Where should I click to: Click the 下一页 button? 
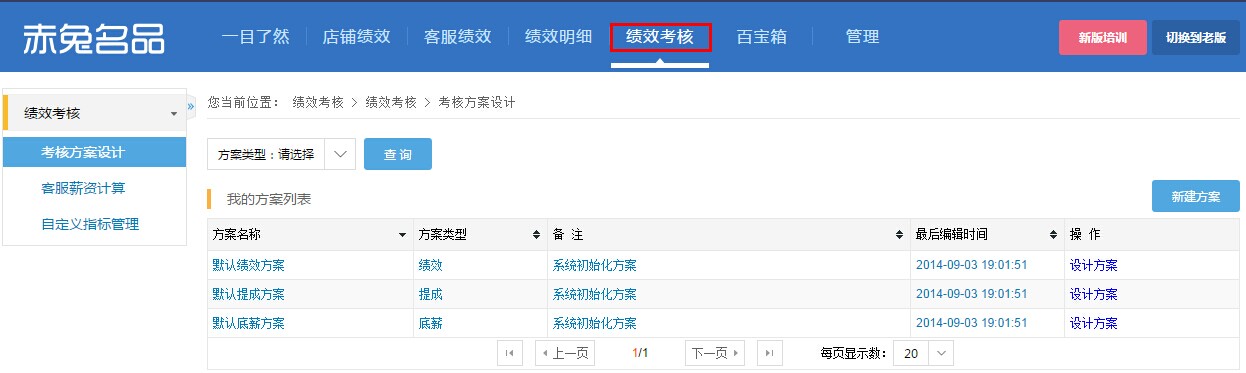pyautogui.click(x=716, y=353)
